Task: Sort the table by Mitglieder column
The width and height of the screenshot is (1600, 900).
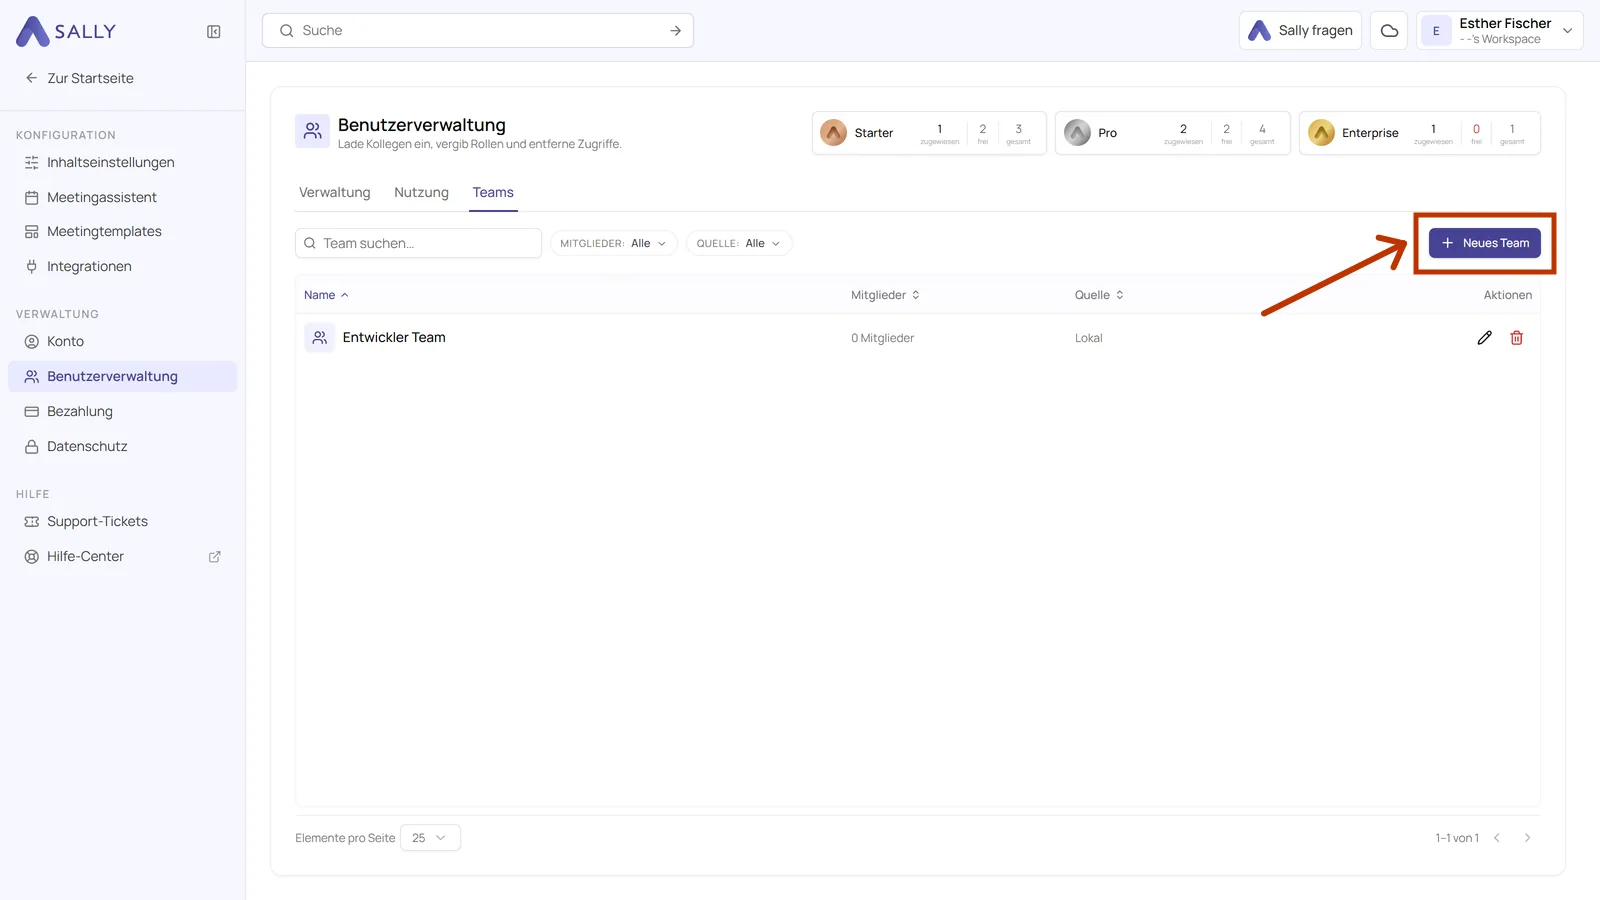Action: tap(885, 295)
